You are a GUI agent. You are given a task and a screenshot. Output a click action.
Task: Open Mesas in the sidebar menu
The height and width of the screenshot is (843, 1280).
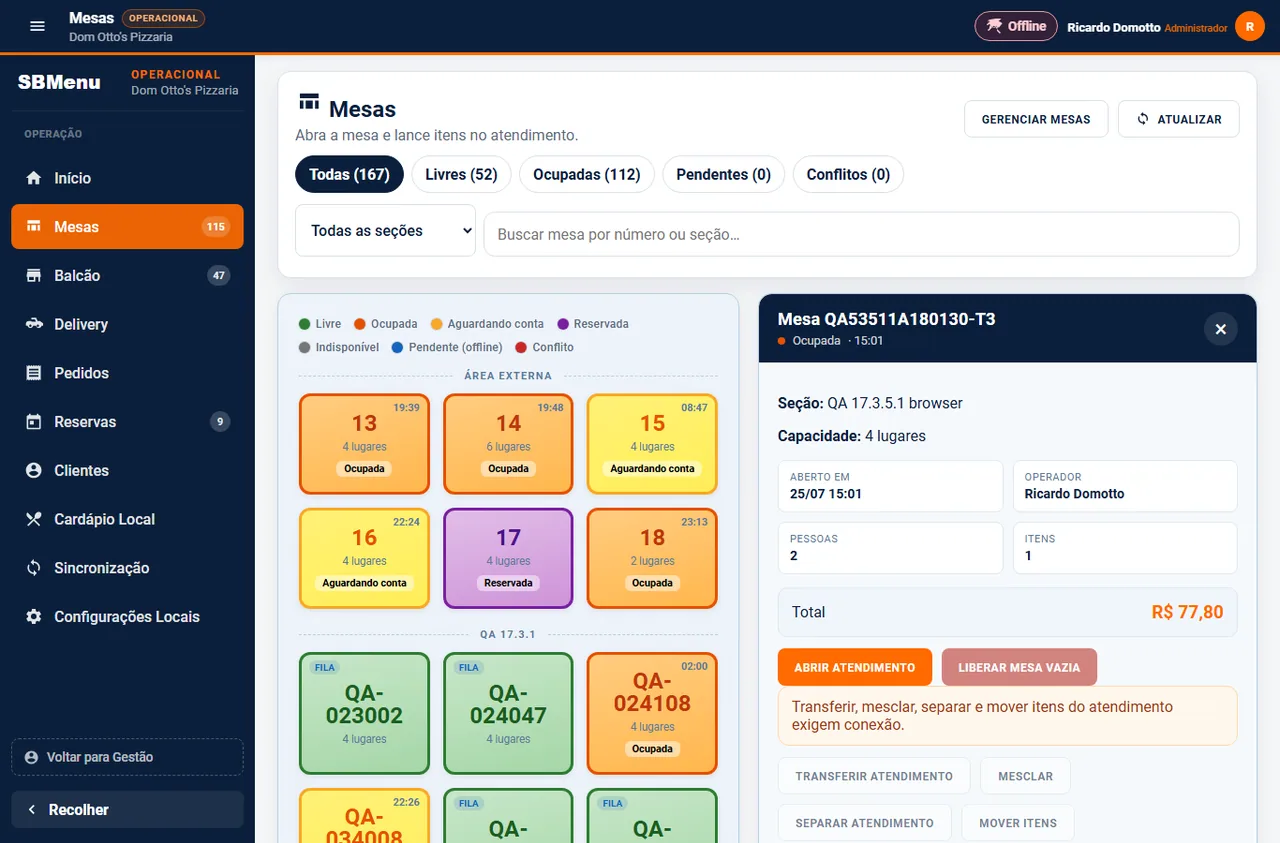(x=127, y=227)
